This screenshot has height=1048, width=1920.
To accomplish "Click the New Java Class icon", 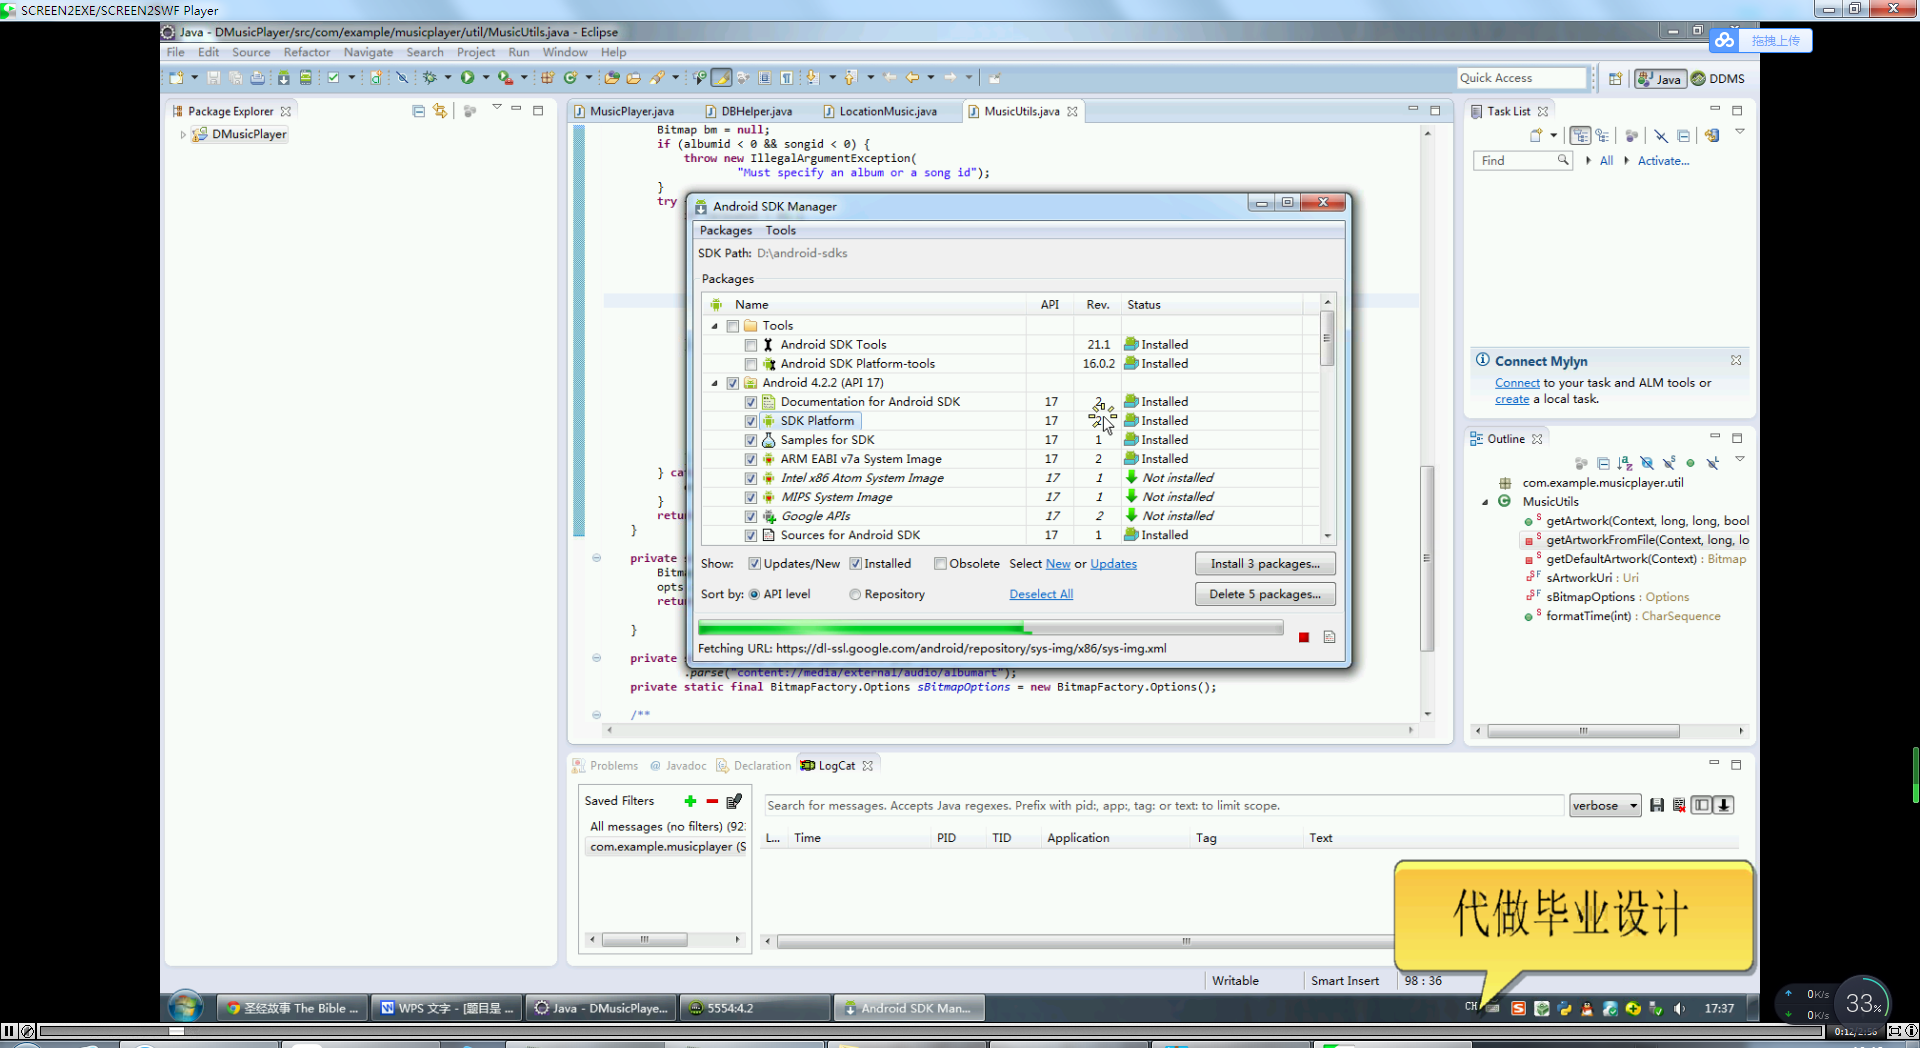I will [570, 77].
